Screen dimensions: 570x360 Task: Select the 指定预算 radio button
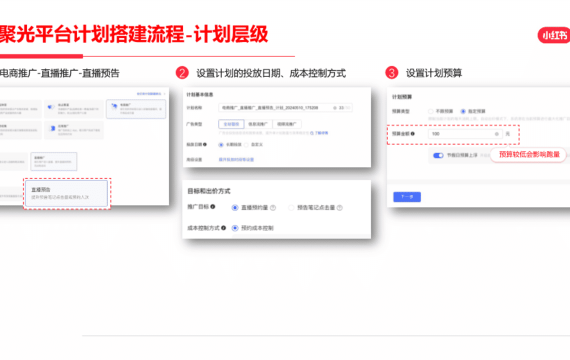pyautogui.click(x=463, y=111)
